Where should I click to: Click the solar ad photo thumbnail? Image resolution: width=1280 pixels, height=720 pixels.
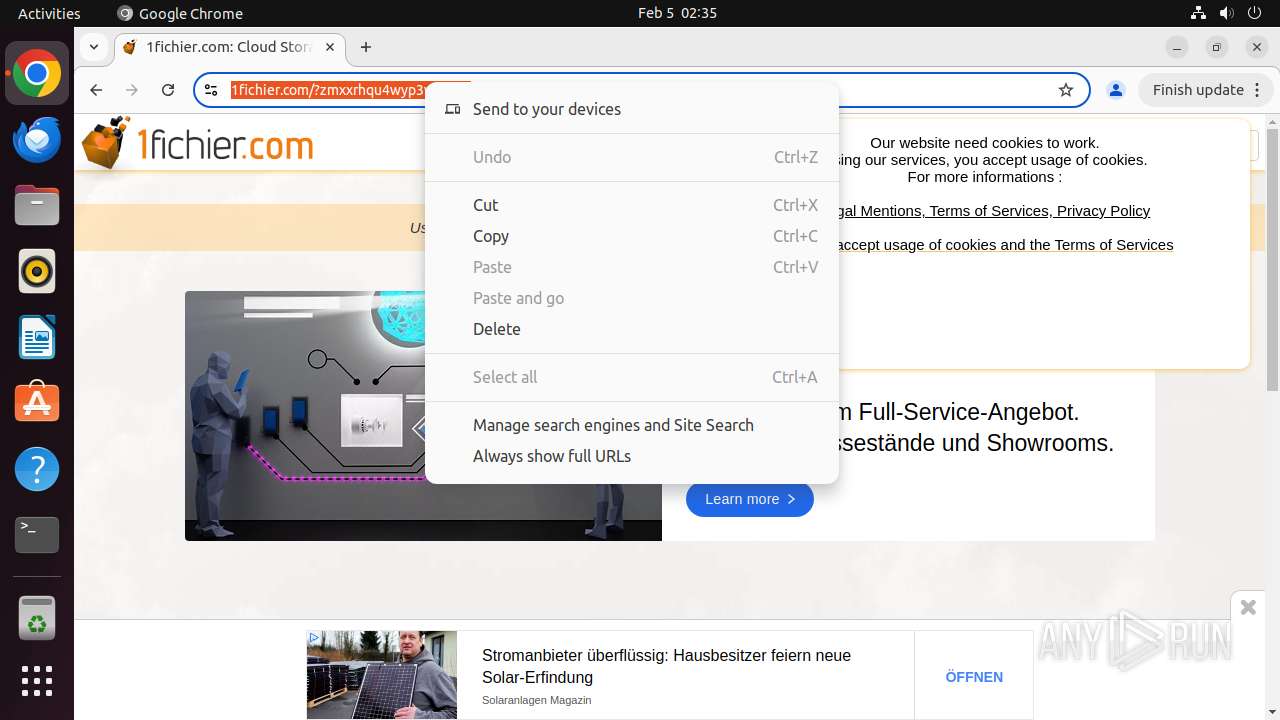(382, 674)
